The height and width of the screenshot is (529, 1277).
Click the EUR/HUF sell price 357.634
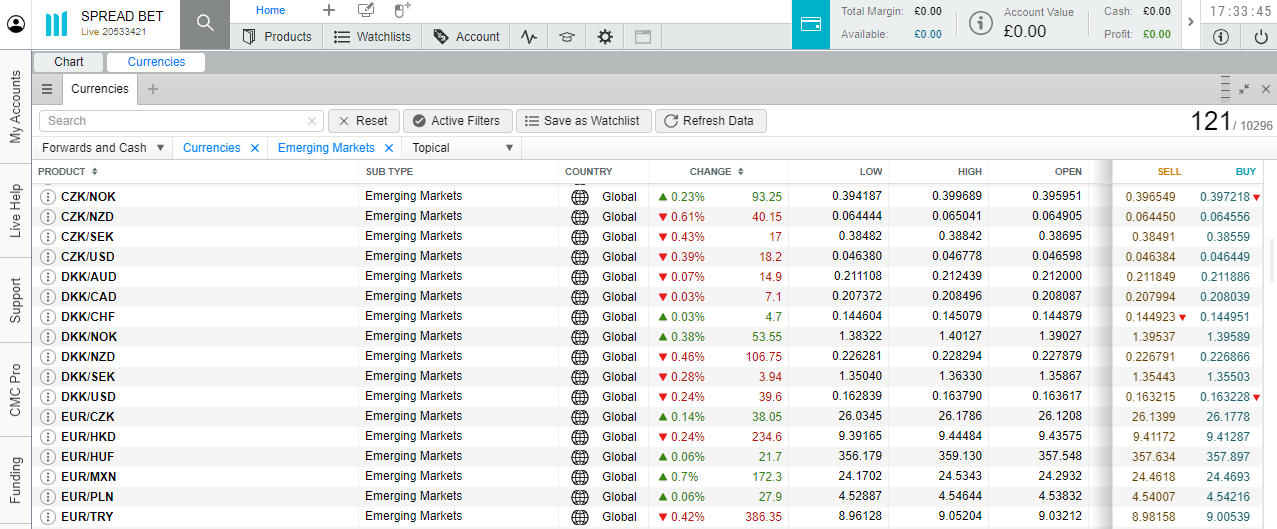click(1153, 457)
